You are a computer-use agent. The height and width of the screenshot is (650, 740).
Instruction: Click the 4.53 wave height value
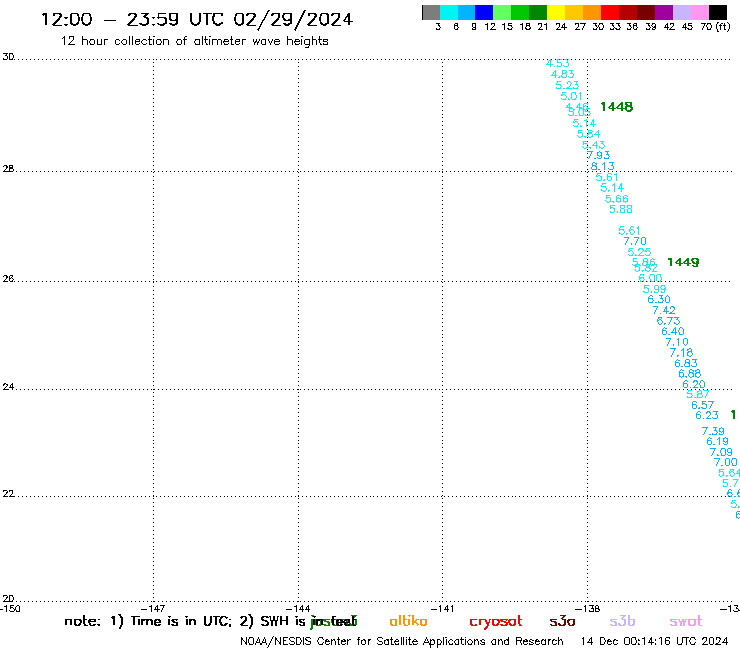click(x=558, y=63)
